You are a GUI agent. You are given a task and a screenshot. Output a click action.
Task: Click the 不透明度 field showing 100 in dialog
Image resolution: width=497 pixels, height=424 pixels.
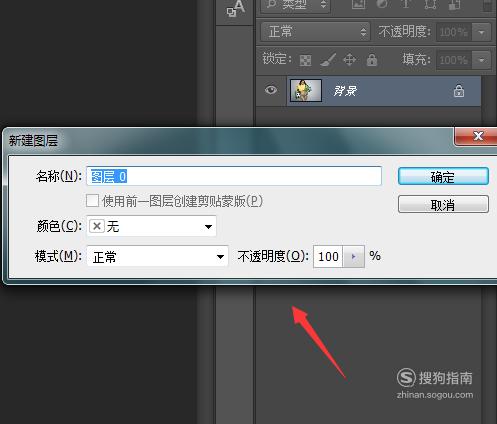coord(328,256)
